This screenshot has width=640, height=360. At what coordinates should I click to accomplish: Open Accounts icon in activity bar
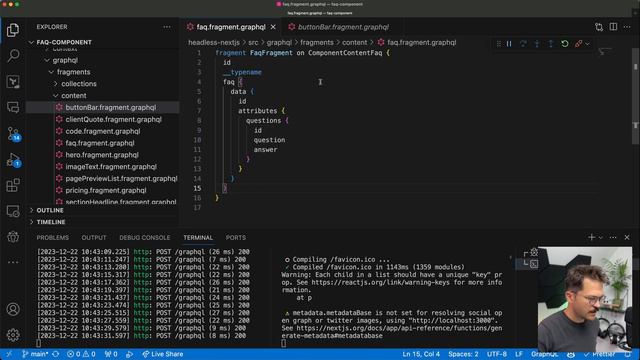pos(13,309)
